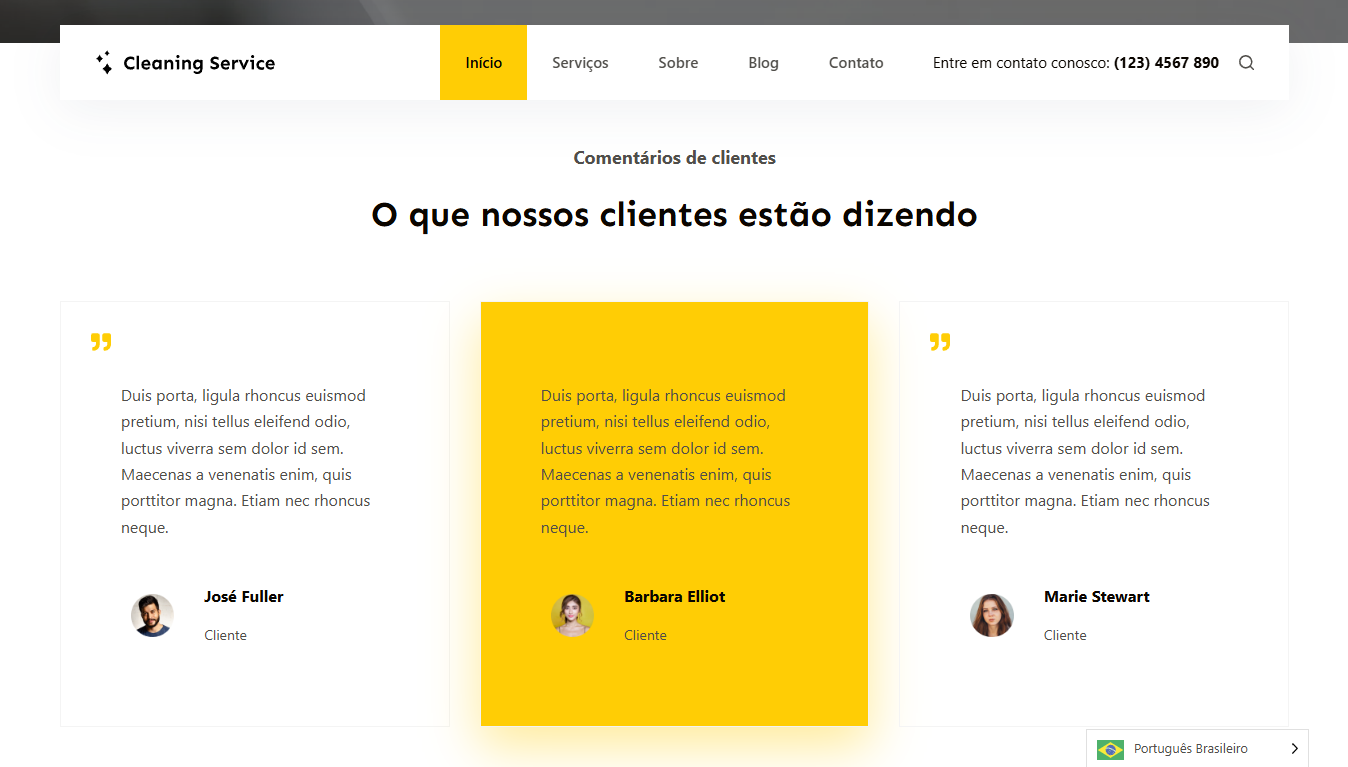Image resolution: width=1348 pixels, height=767 pixels.
Task: Open the search magnifier icon
Action: [1246, 63]
